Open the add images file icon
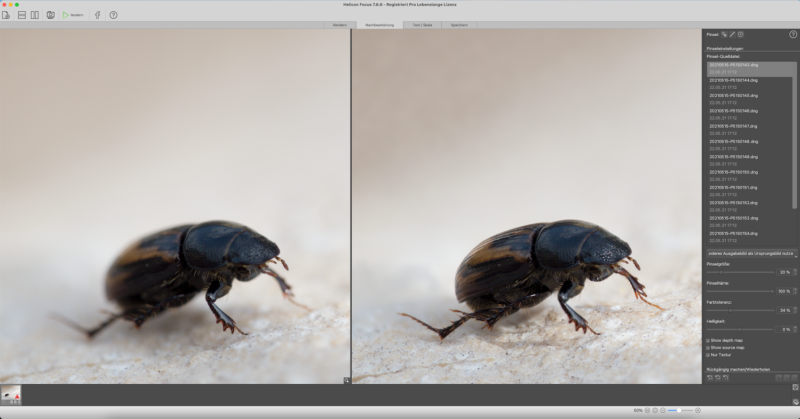Viewport: 800px width, 419px height. (x=6, y=15)
